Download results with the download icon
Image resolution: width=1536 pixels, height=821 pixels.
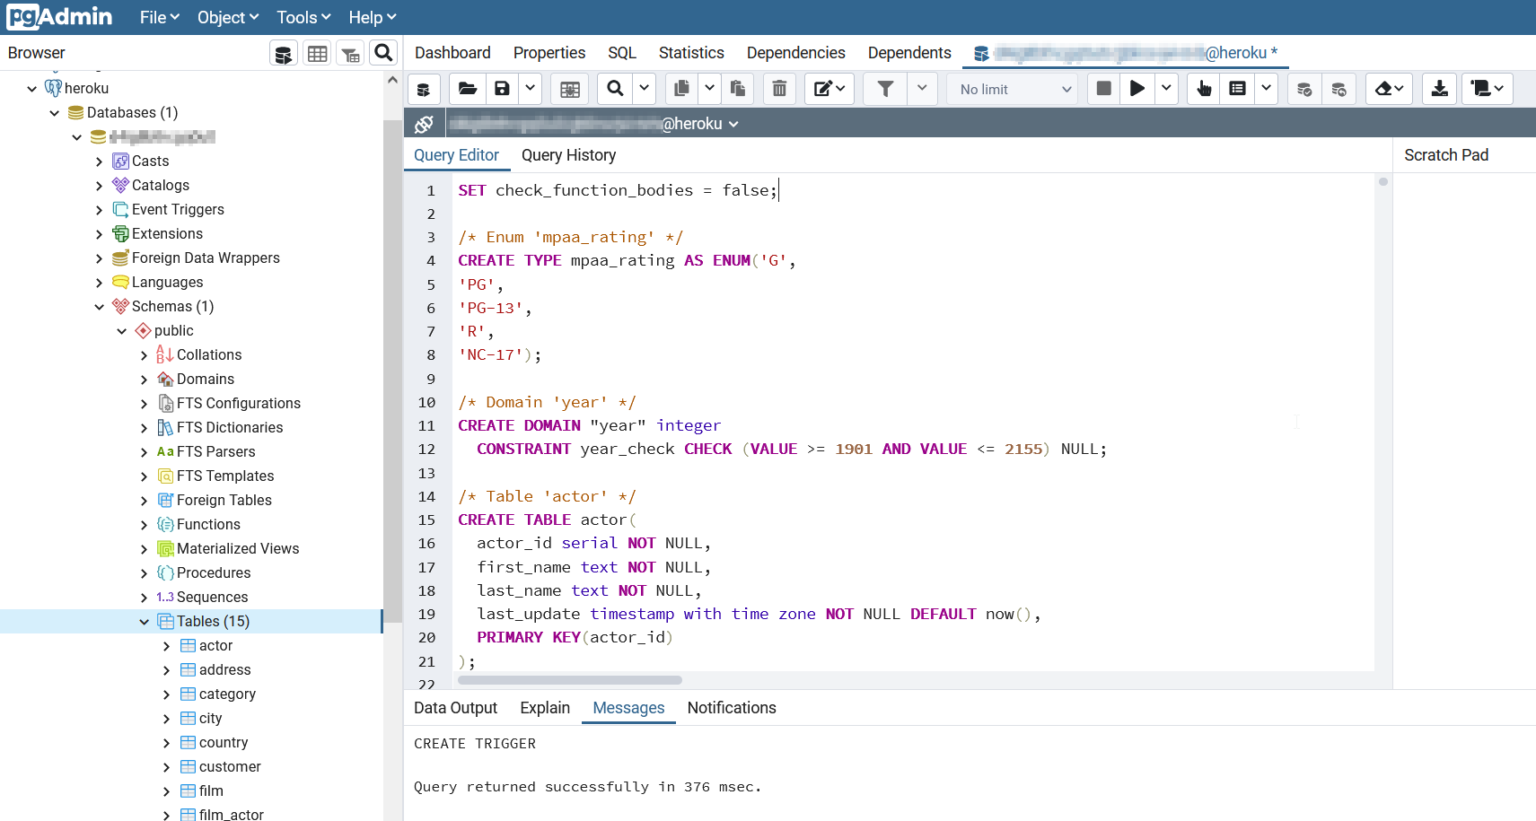[1439, 89]
